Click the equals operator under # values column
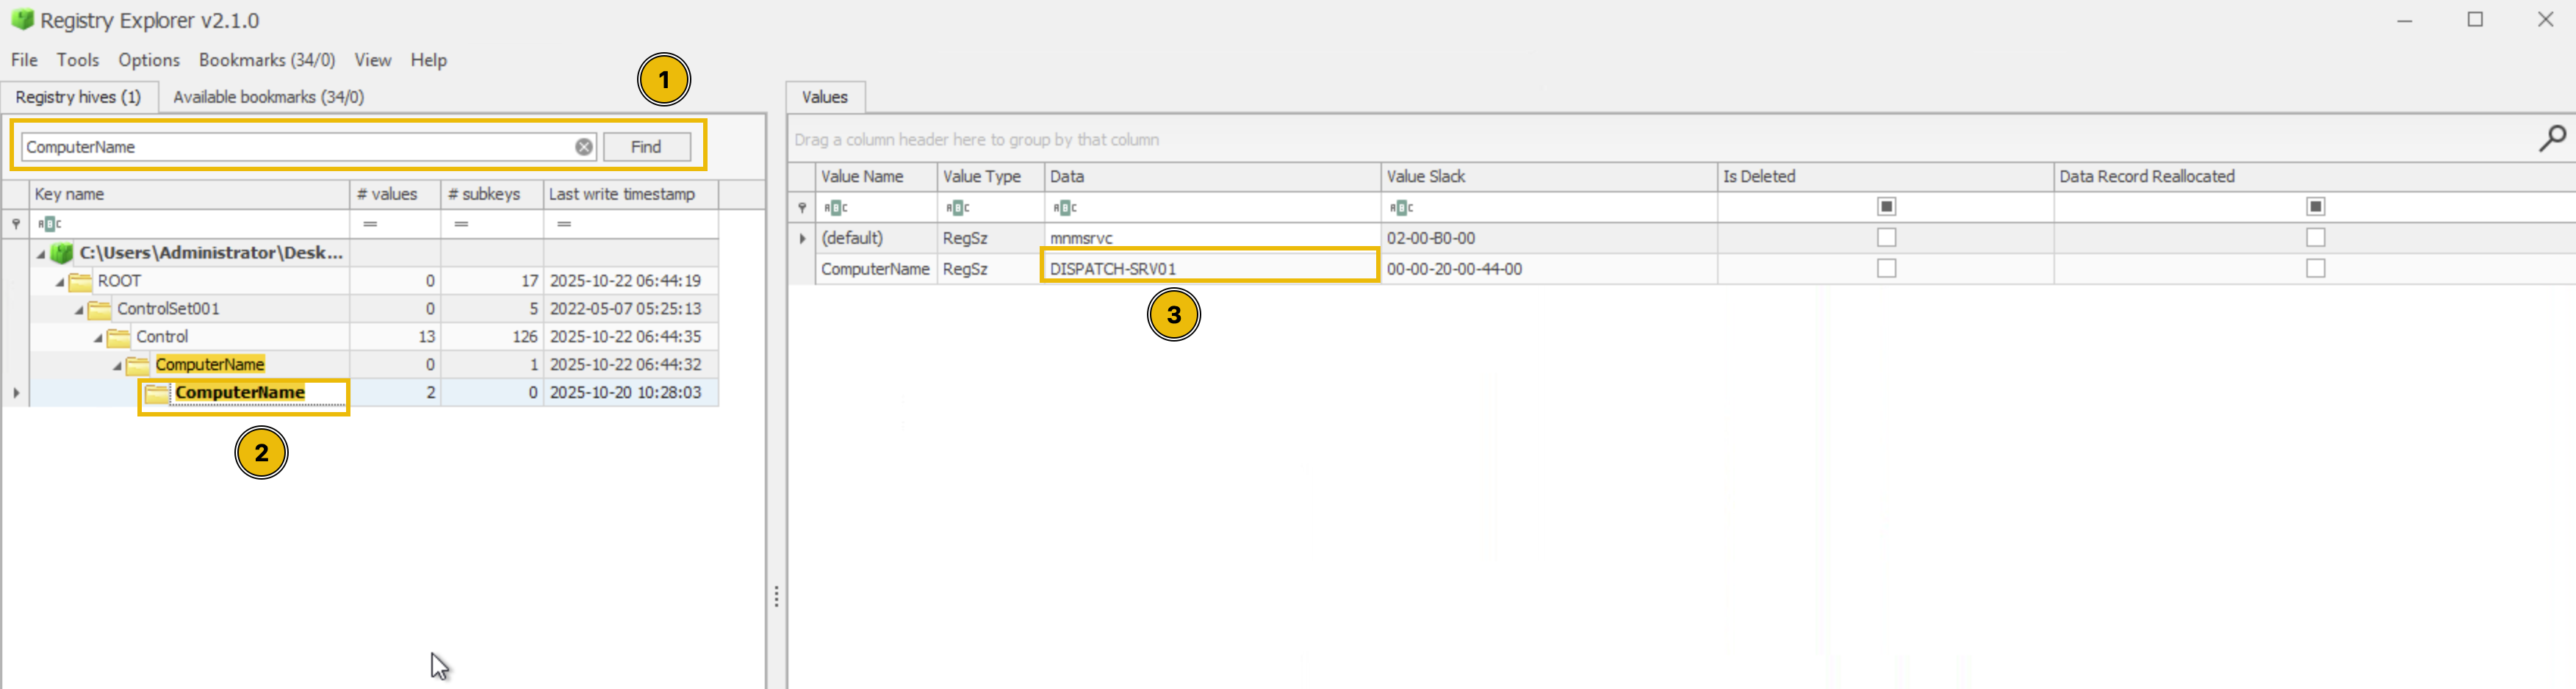This screenshot has width=2576, height=689. point(370,224)
